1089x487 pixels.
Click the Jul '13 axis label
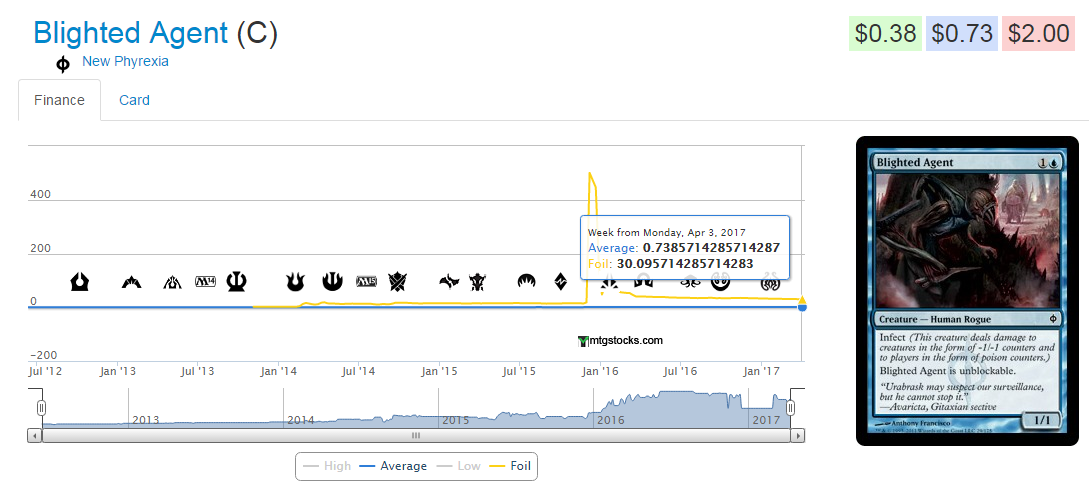198,371
